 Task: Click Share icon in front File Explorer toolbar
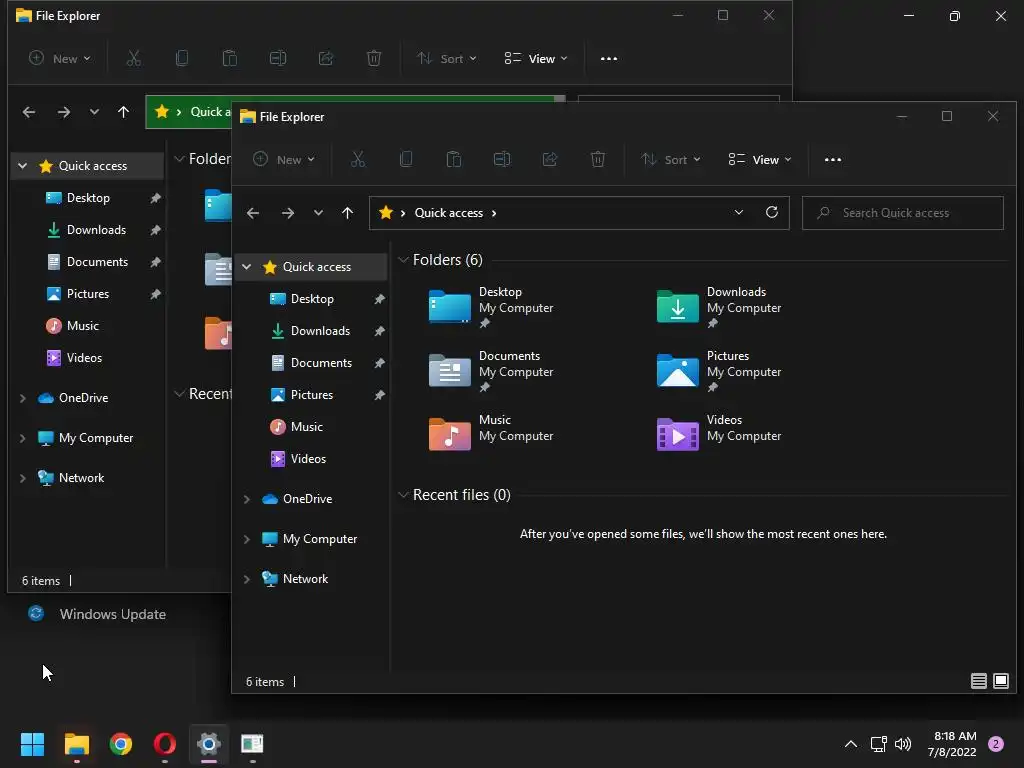(x=550, y=159)
